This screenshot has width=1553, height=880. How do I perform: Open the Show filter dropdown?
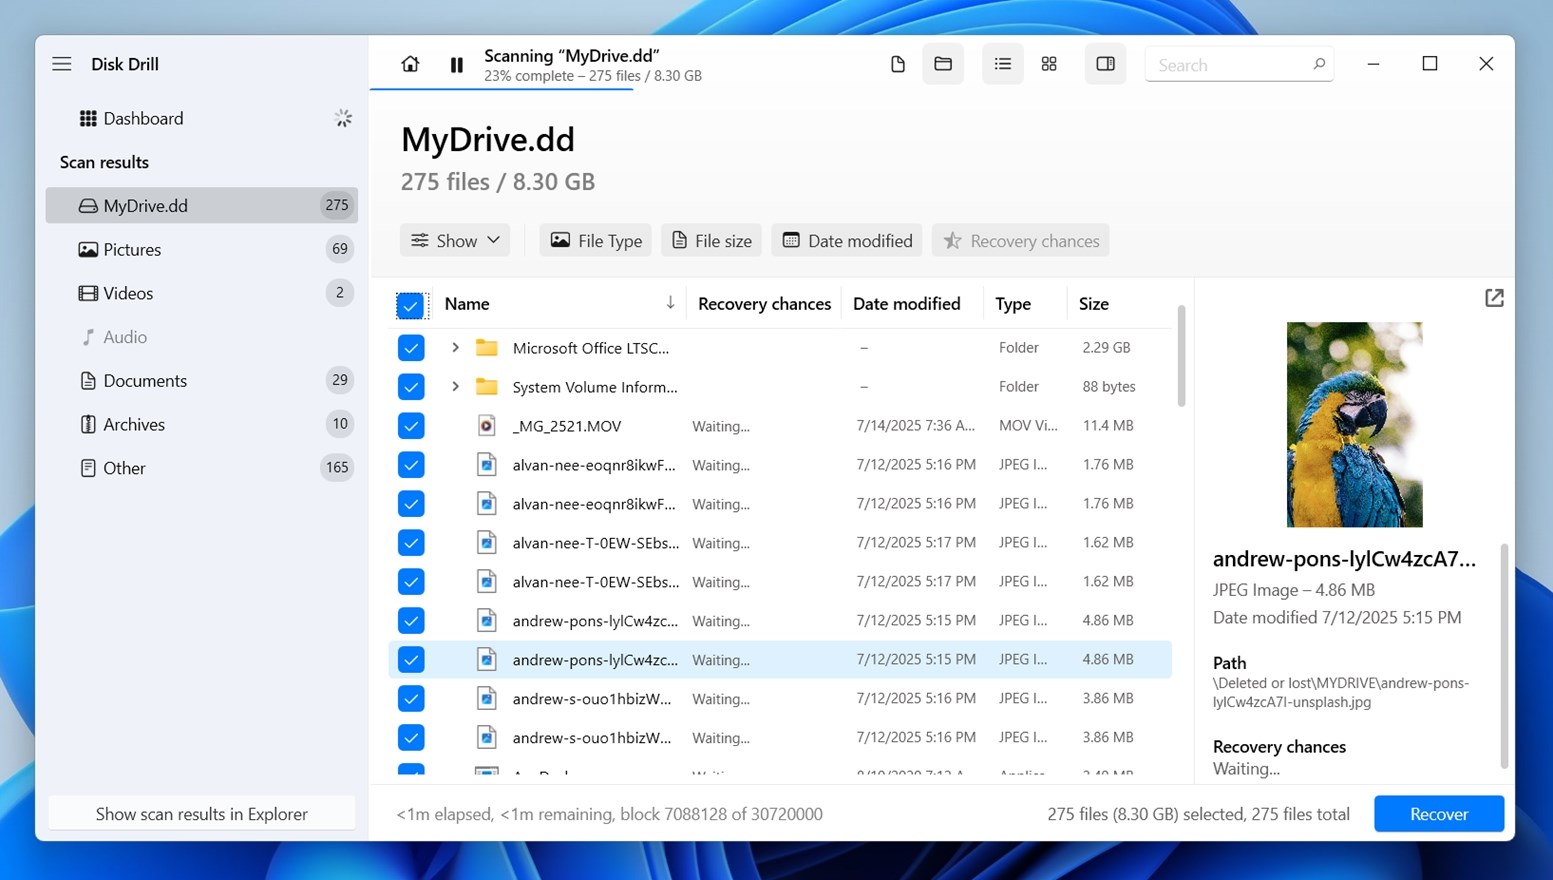coord(455,241)
